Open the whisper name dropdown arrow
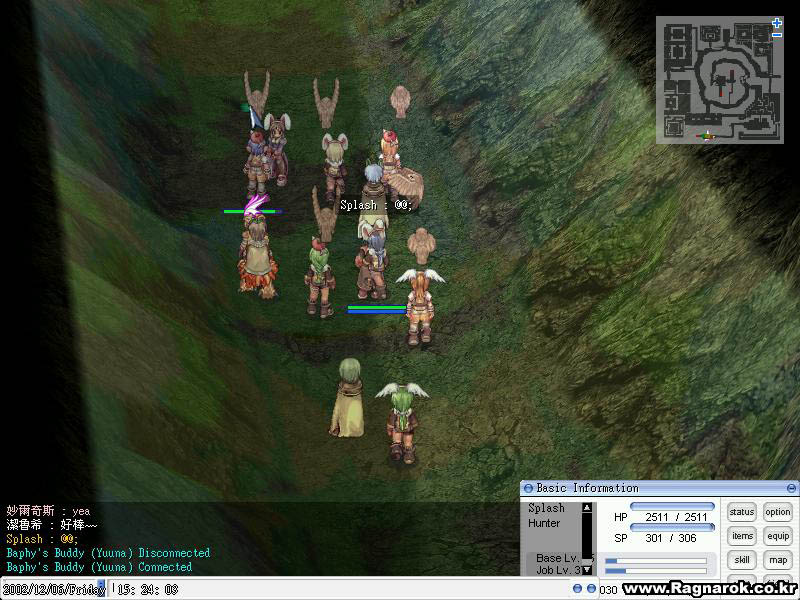Screen dimensions: 800x600 pyautogui.click(x=101, y=588)
